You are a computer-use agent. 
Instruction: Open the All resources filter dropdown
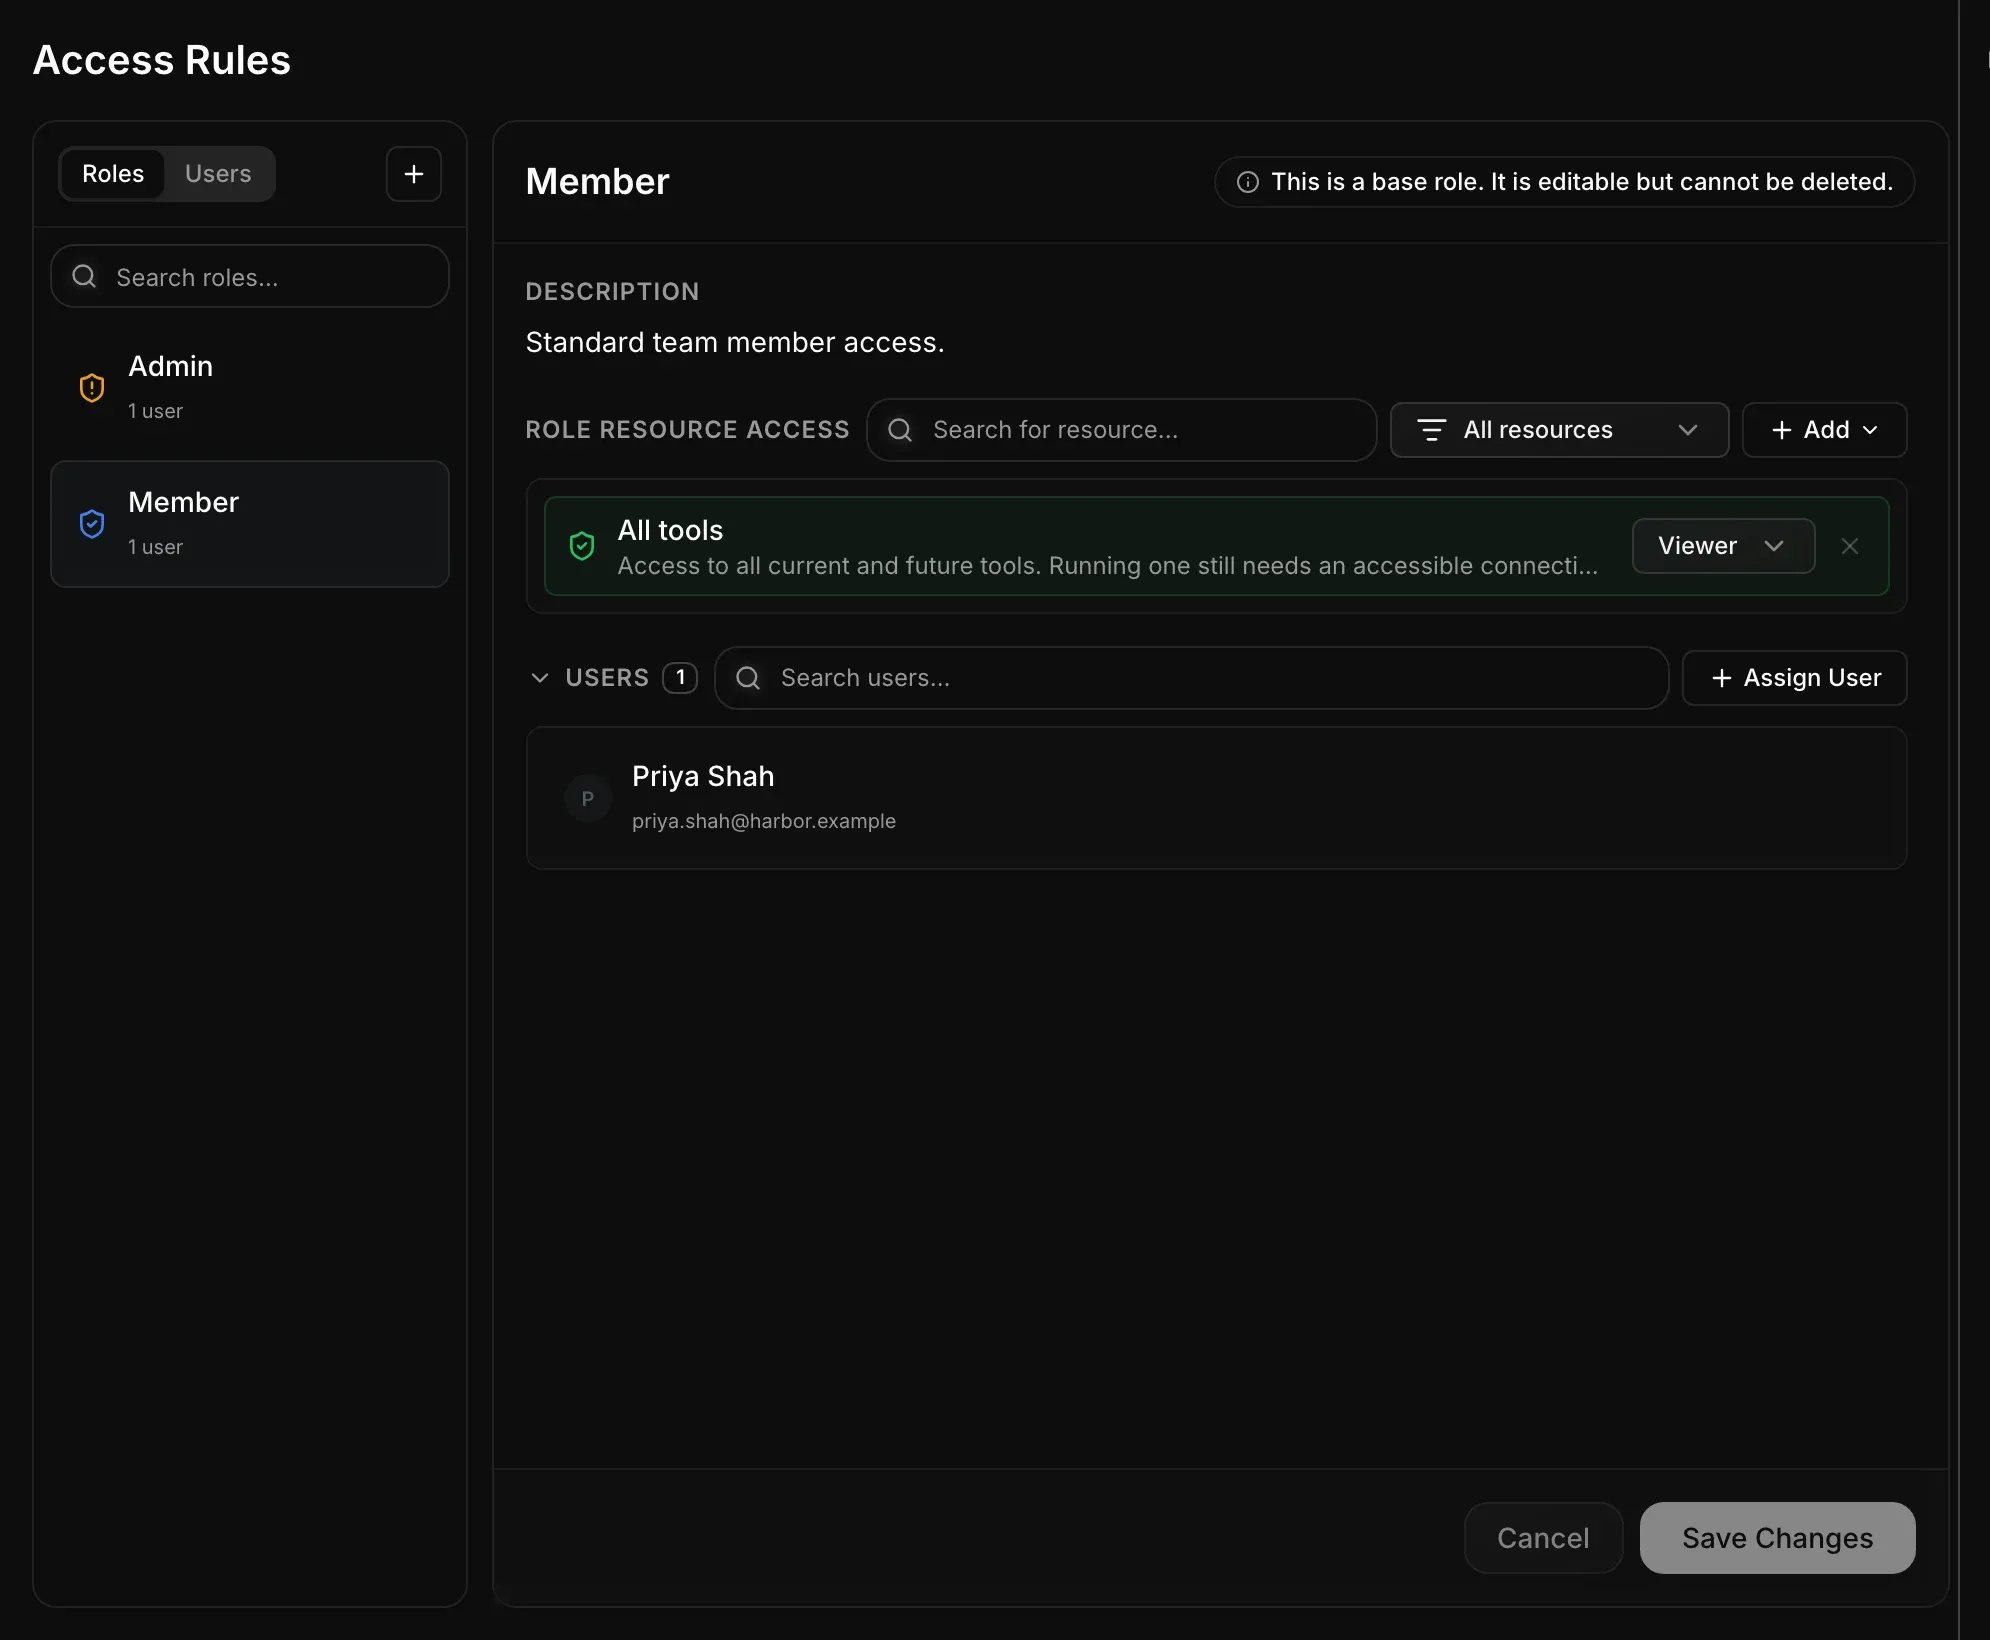coord(1559,430)
